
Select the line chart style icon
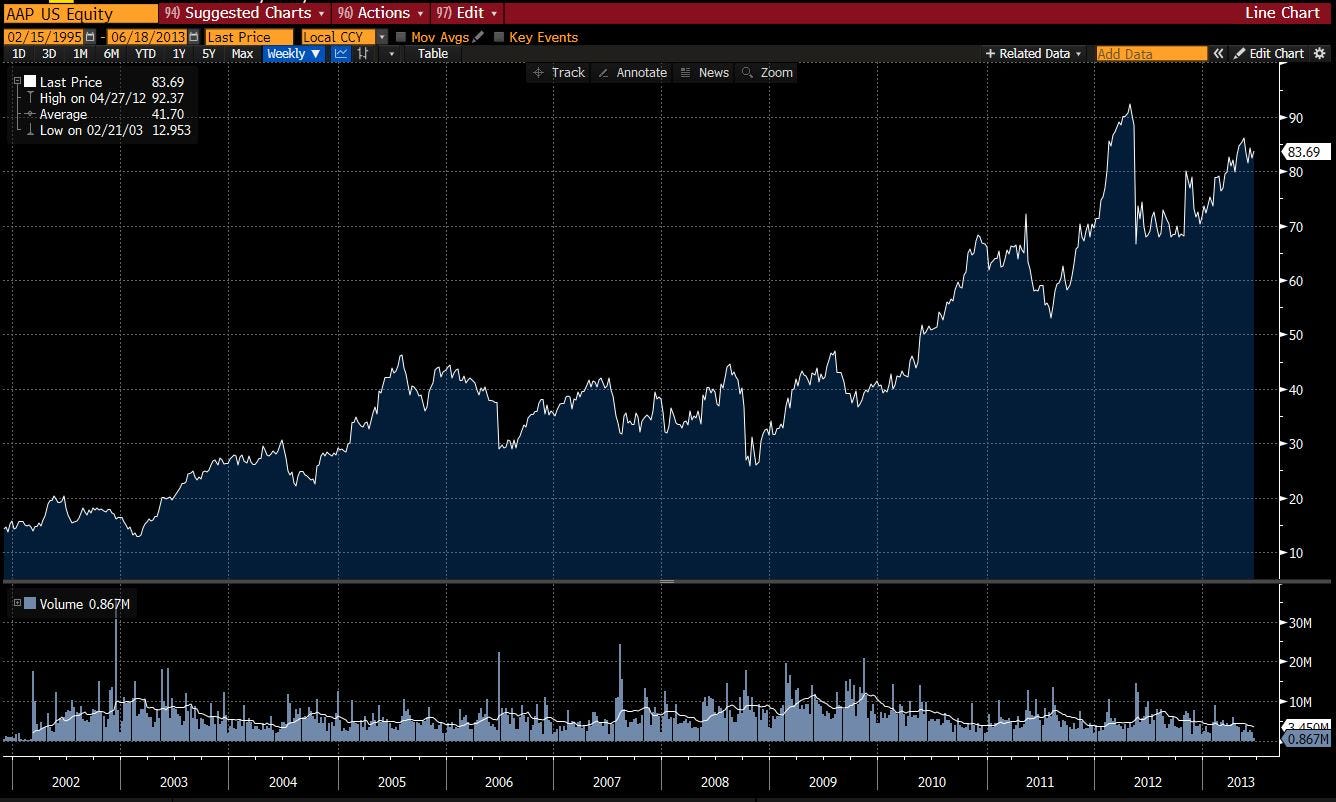(341, 54)
